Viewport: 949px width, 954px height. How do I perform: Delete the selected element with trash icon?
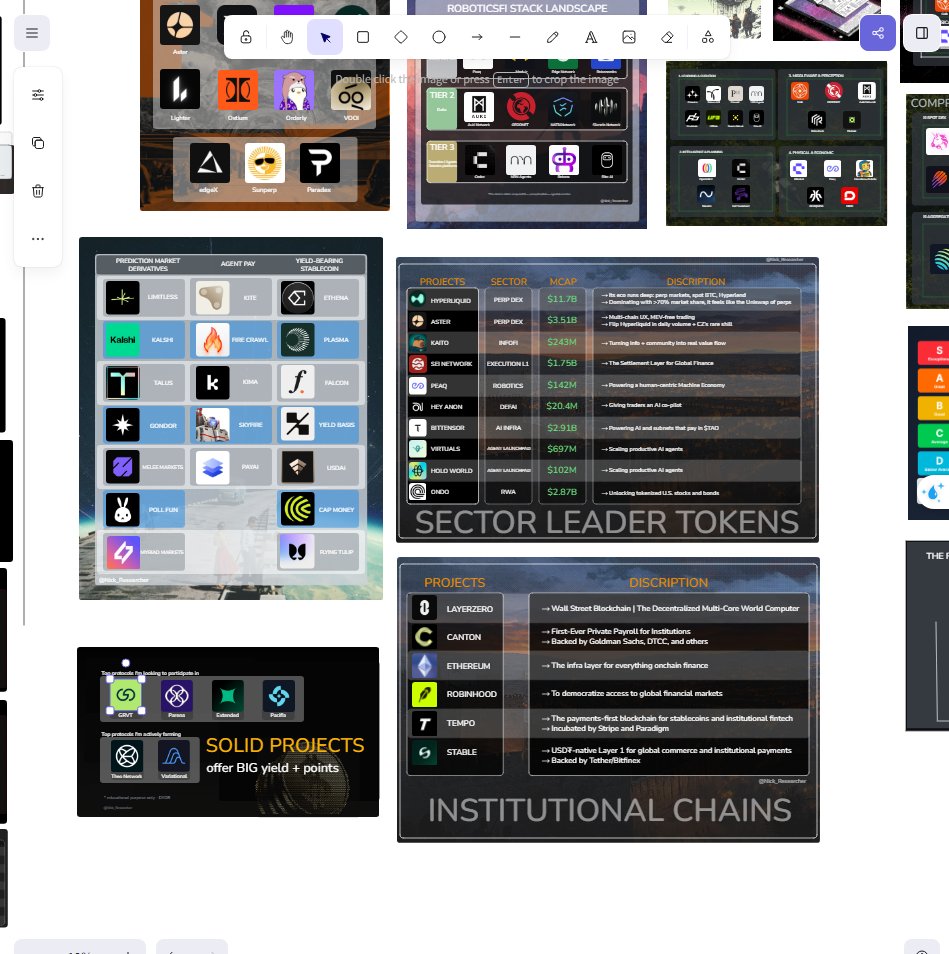[38, 191]
